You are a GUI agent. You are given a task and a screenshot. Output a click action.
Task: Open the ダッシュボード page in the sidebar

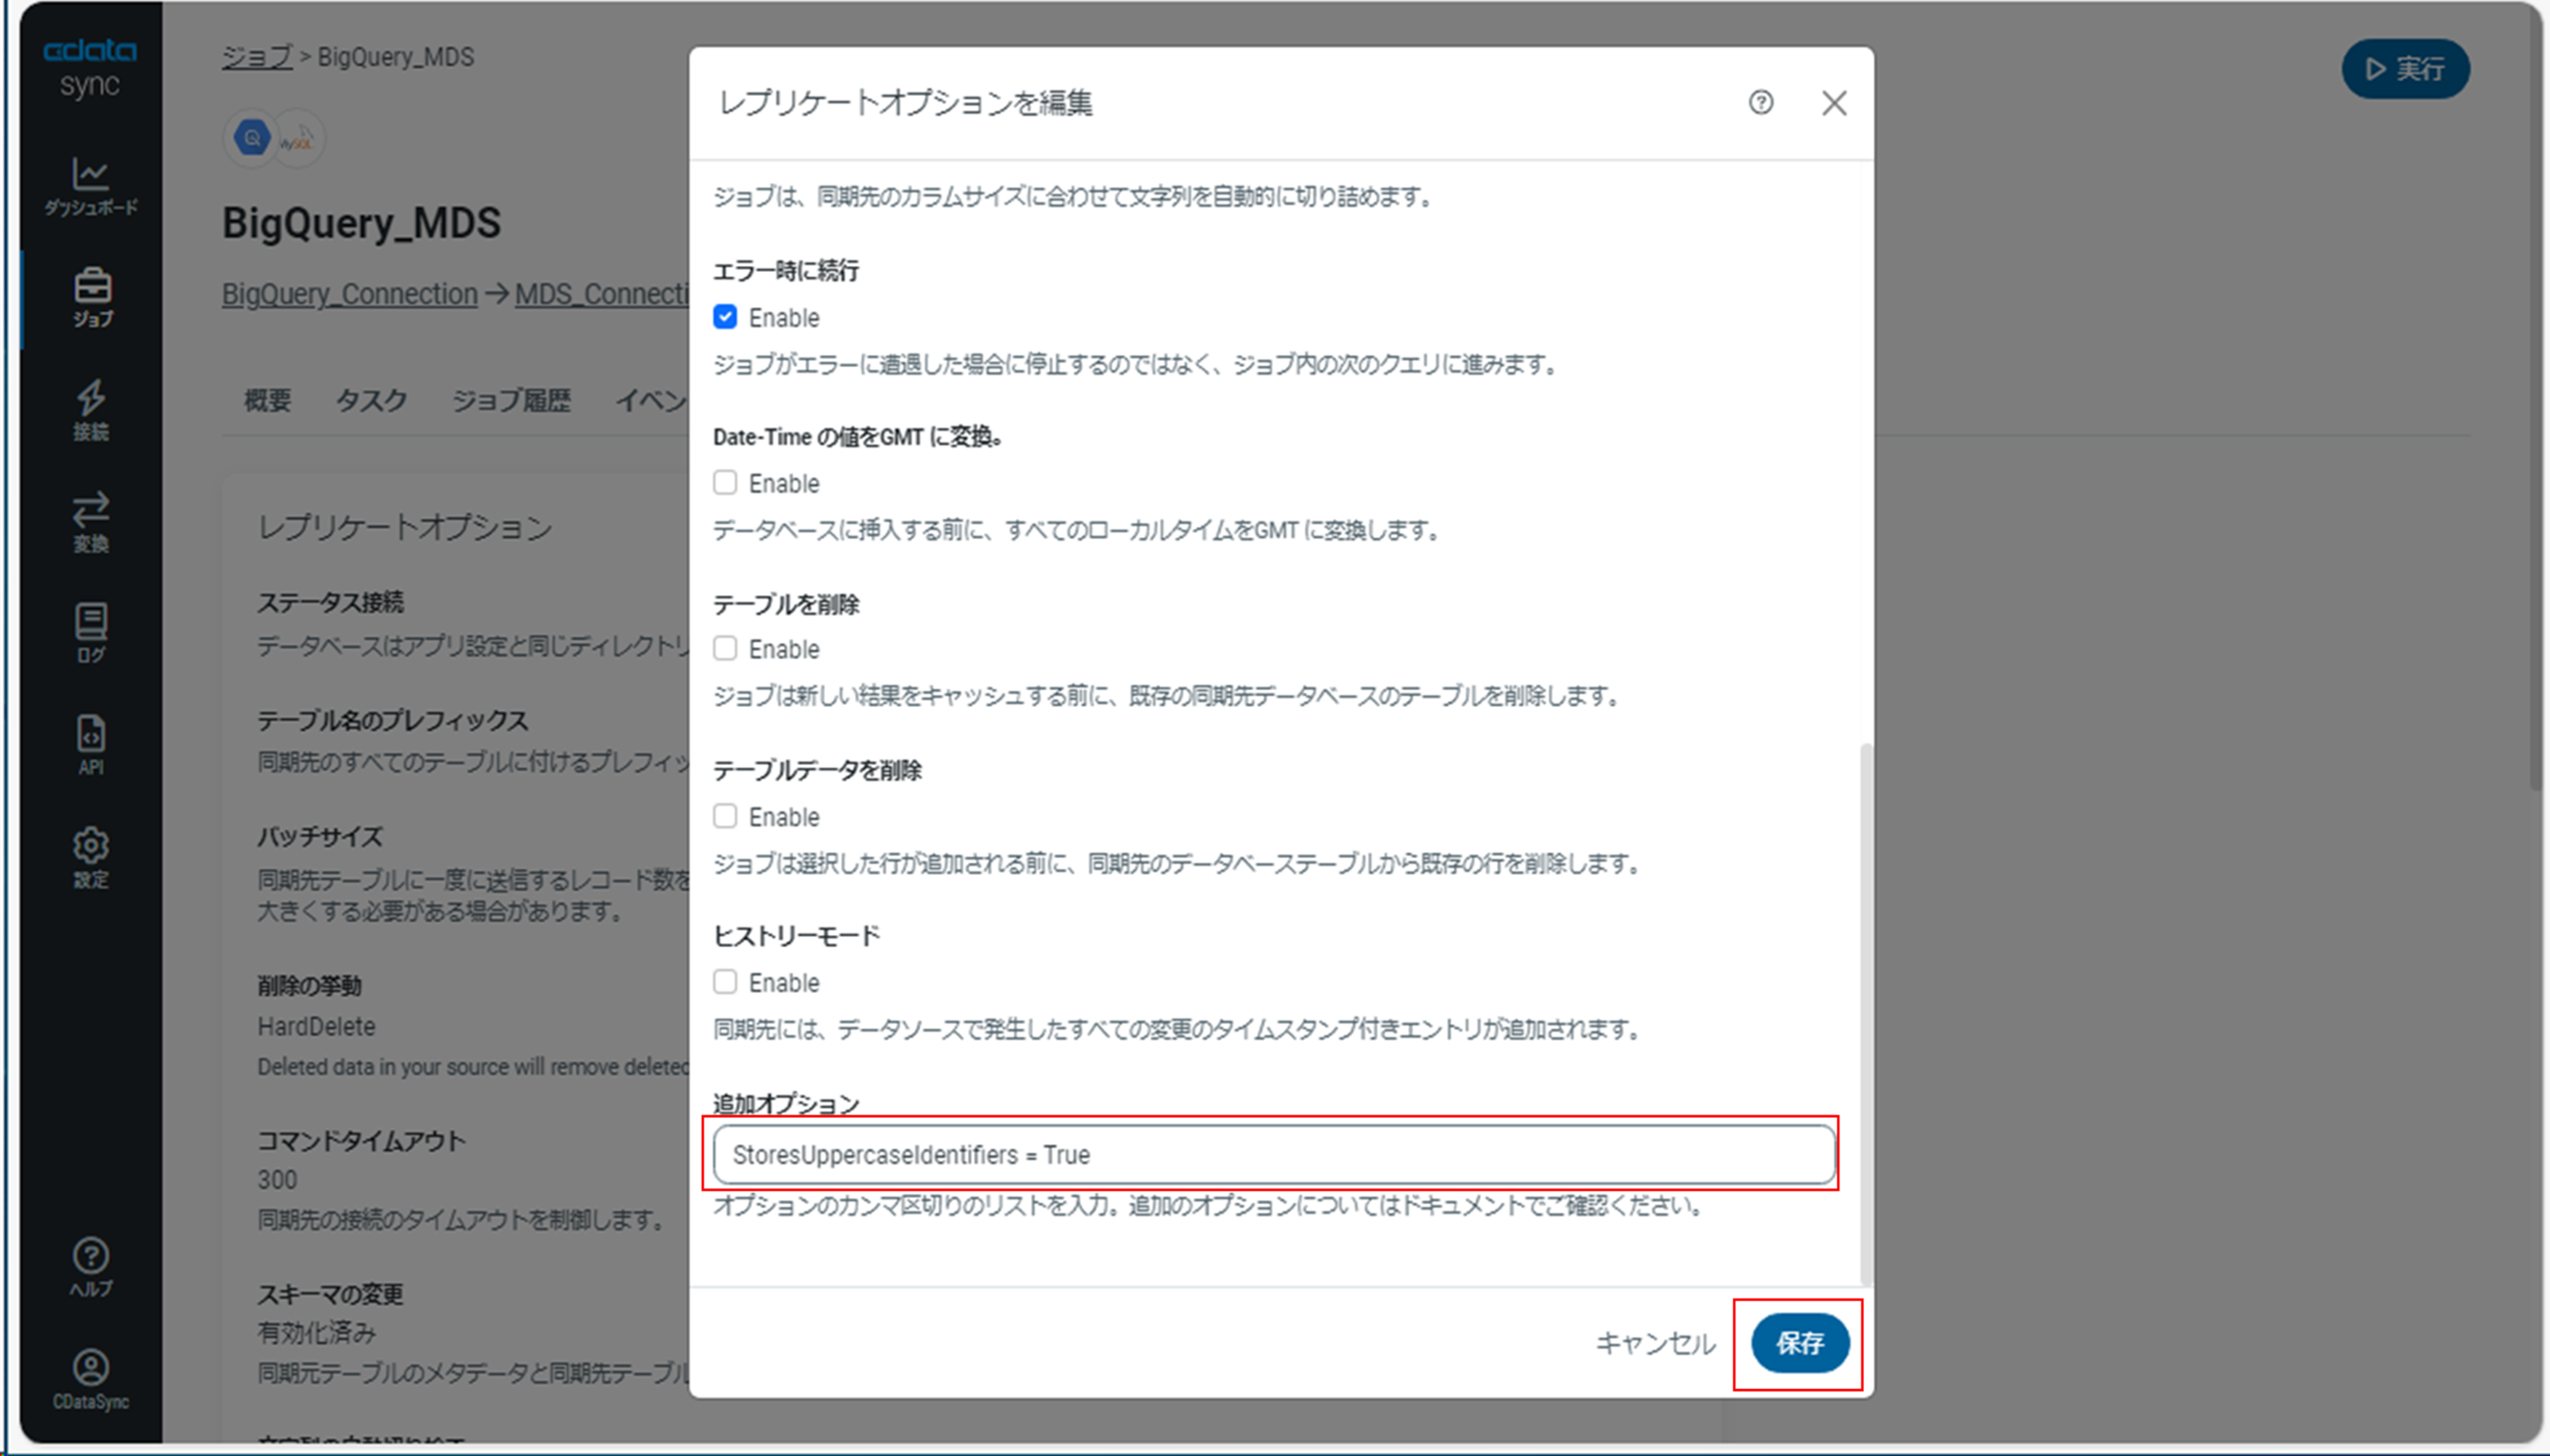(90, 186)
